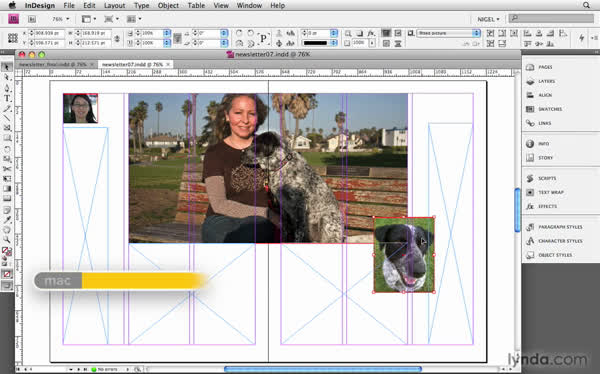Select the Selection arrow tool
The image size is (600, 374).
pos(7,67)
